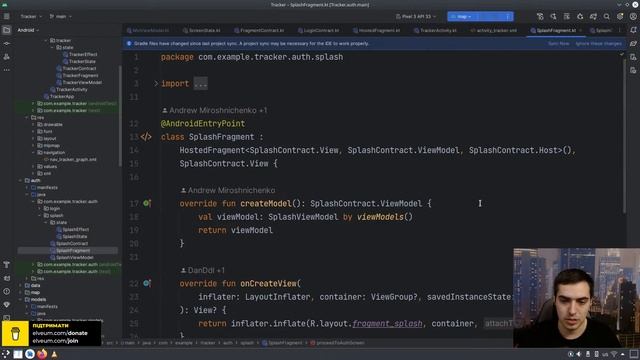Expand the data module in tree

click(x=20, y=285)
